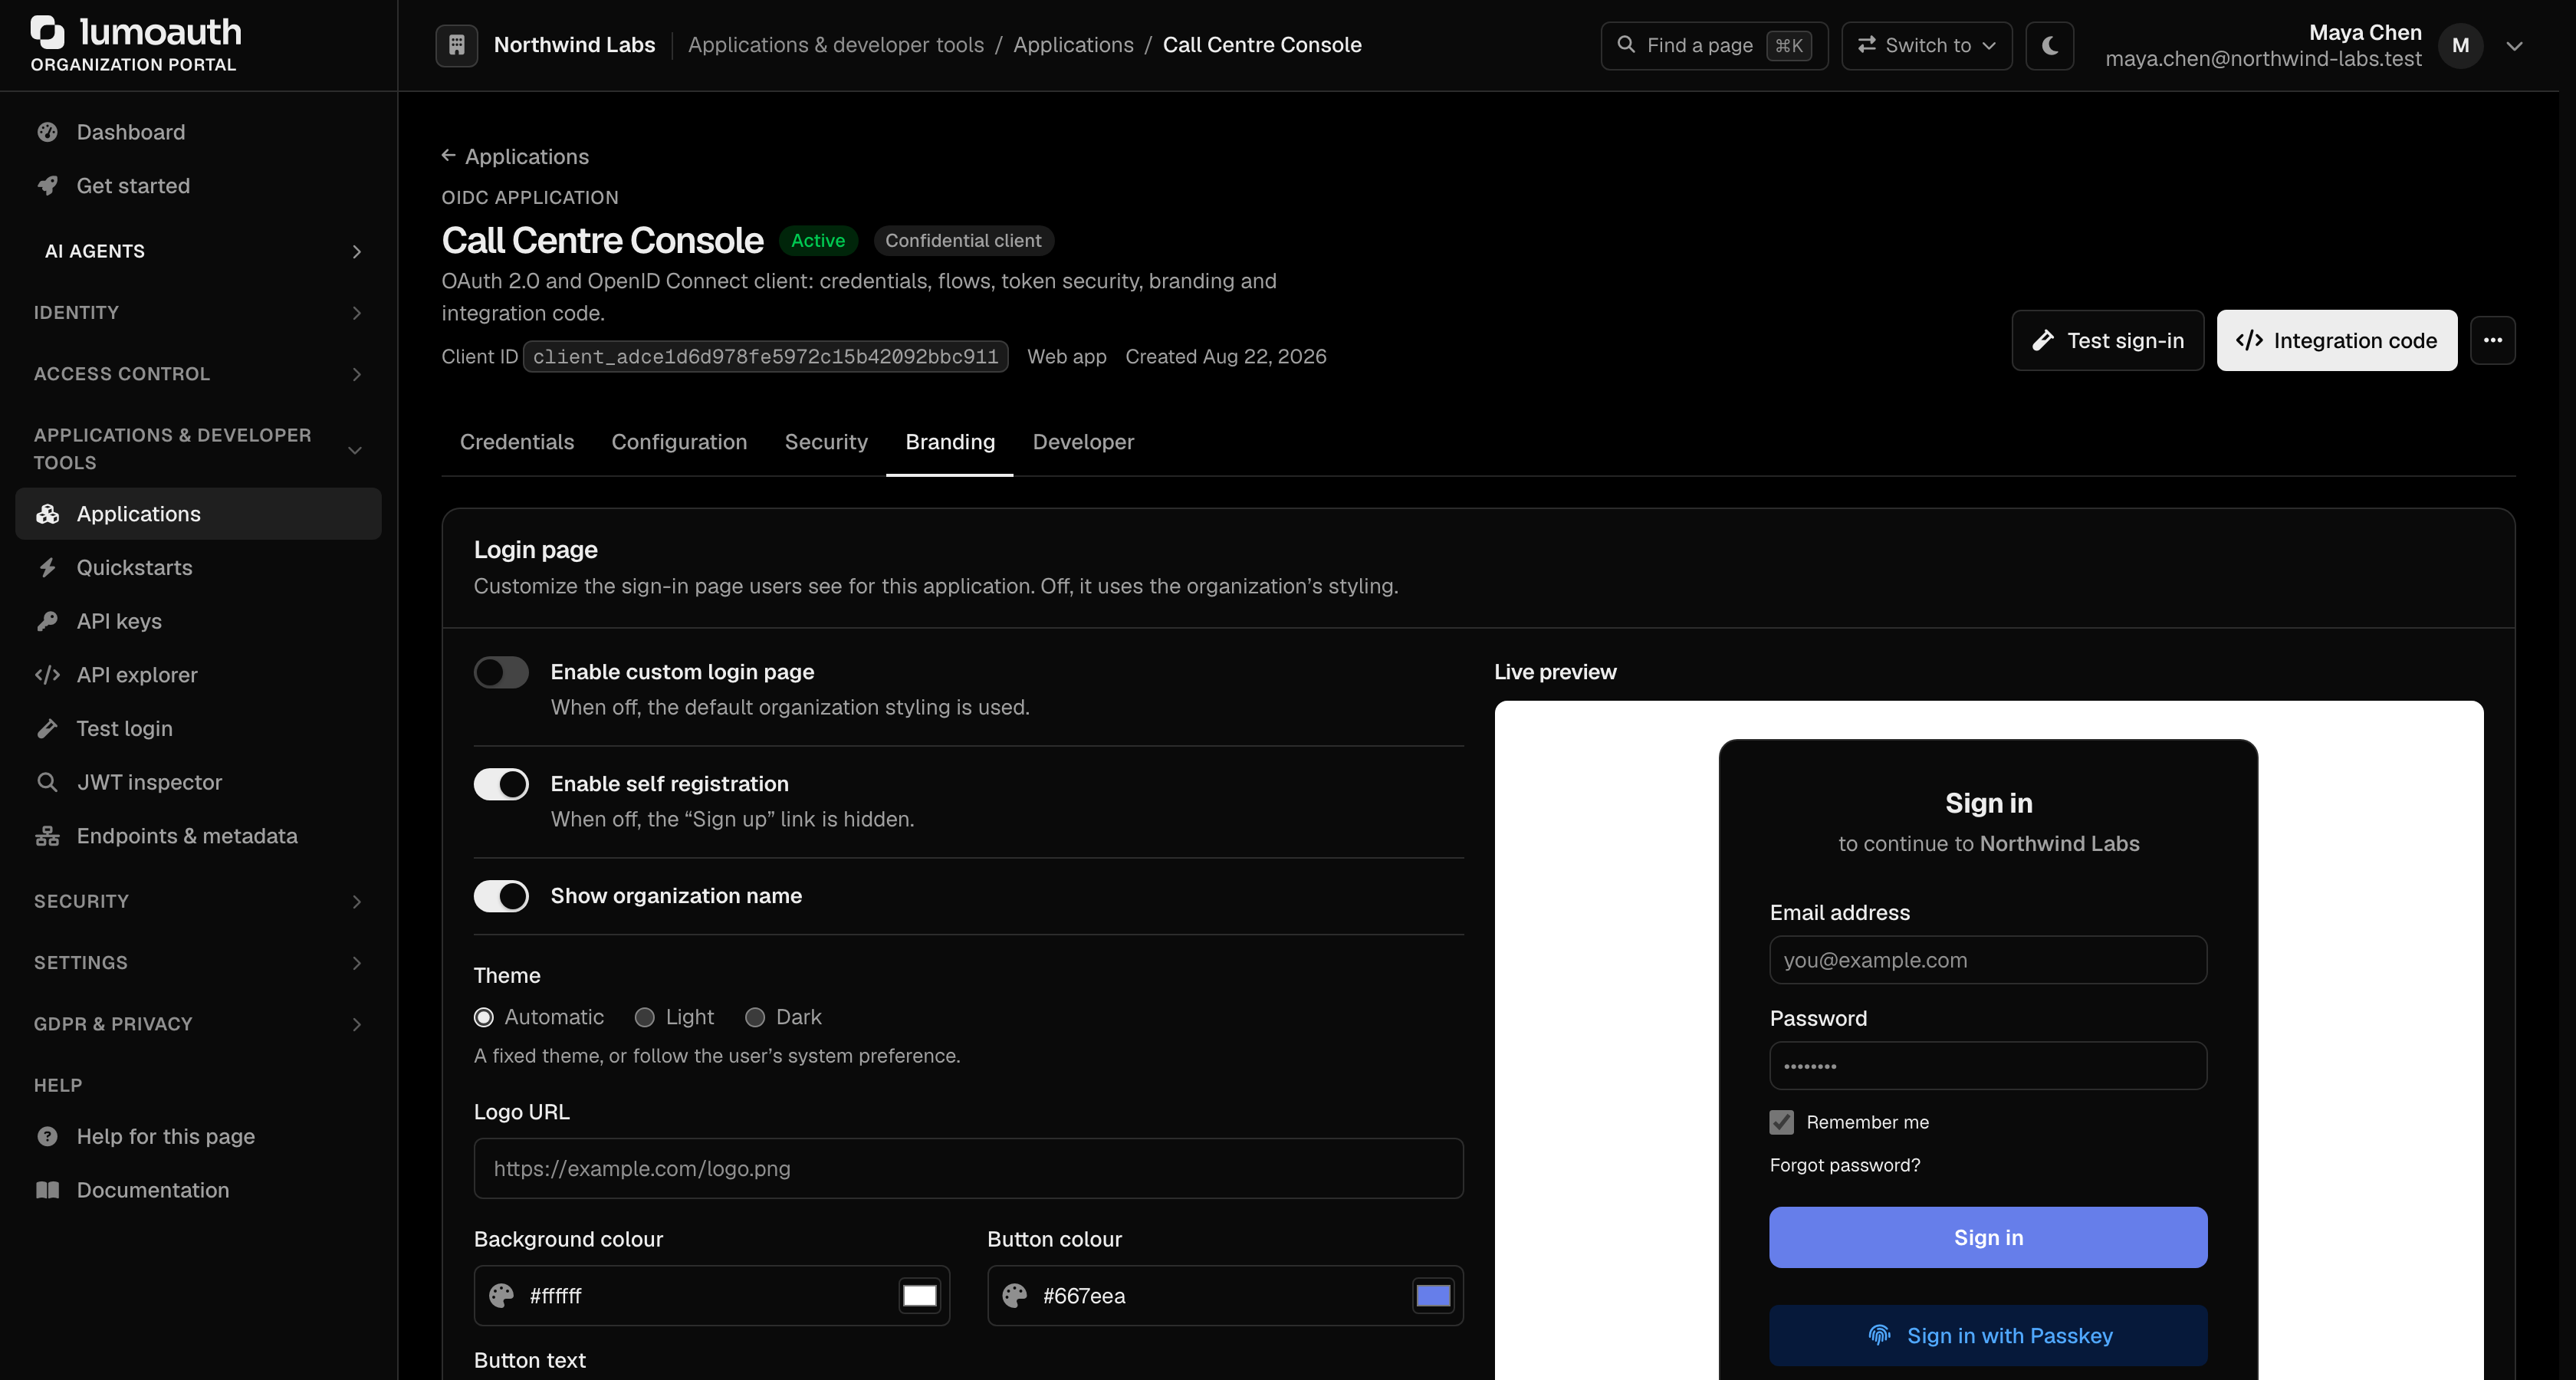
Task: Click the Integration code button
Action: (2337, 340)
